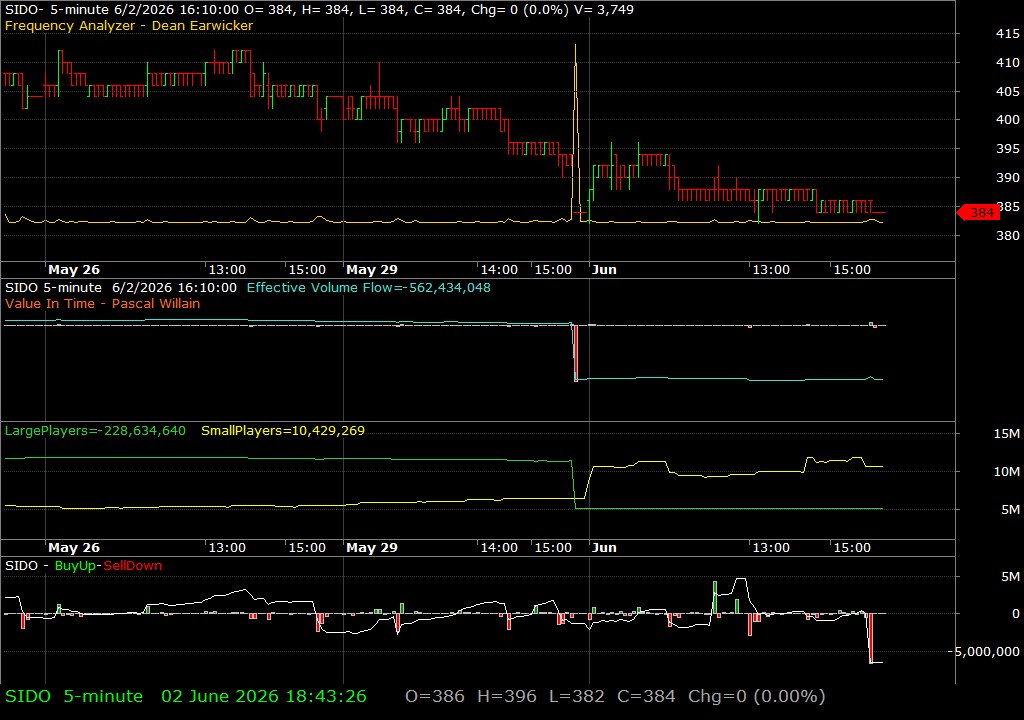
Task: Click the 0 label on BuyUp axis
Action: [1016, 614]
